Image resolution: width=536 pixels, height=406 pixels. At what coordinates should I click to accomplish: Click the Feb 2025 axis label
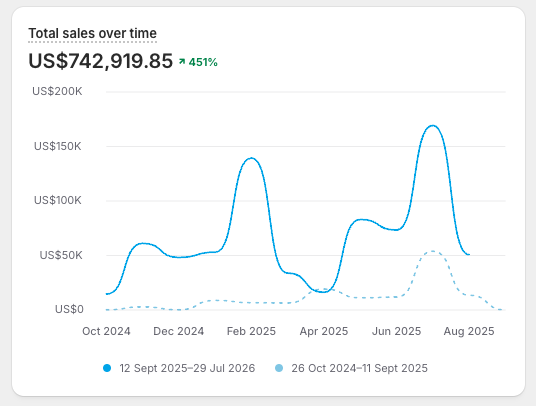251,331
